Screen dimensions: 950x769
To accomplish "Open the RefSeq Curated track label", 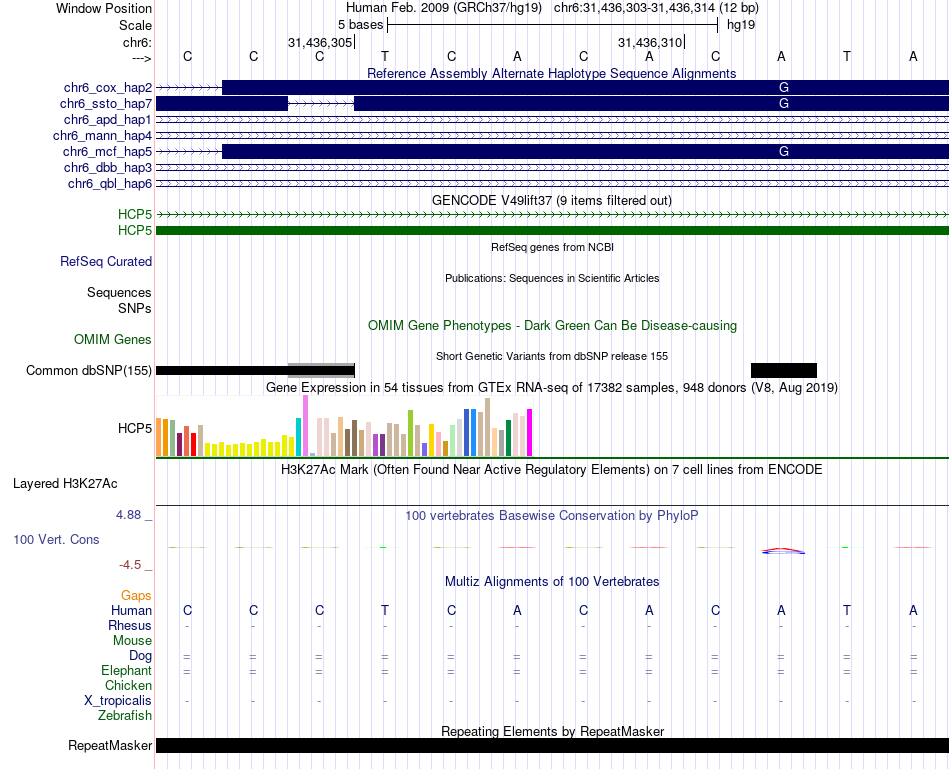I will [106, 262].
